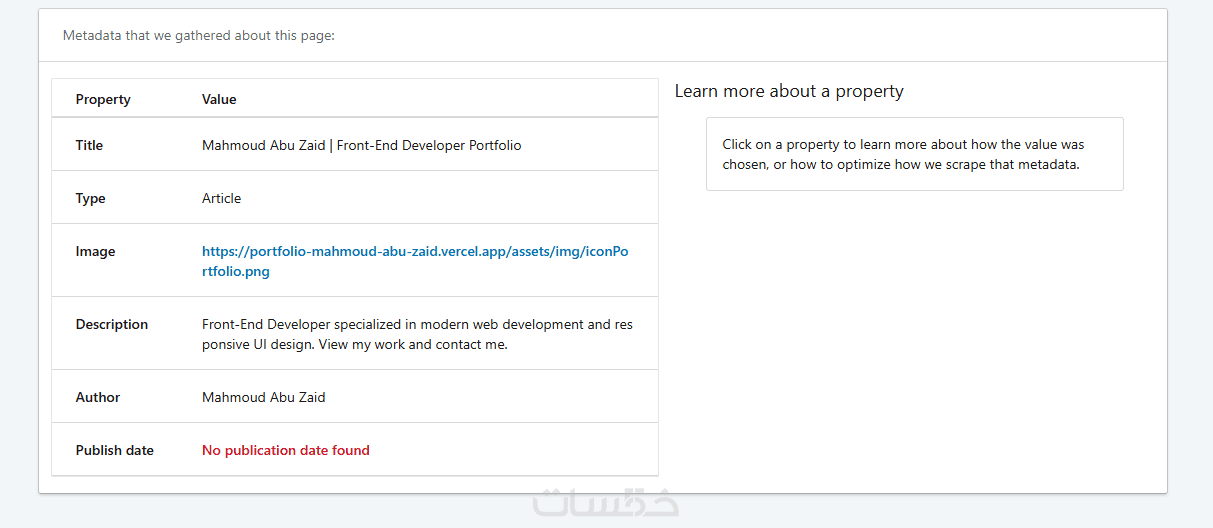Screen dimensions: 1213x528
Task: Select the Type property row label
Action: click(90, 198)
